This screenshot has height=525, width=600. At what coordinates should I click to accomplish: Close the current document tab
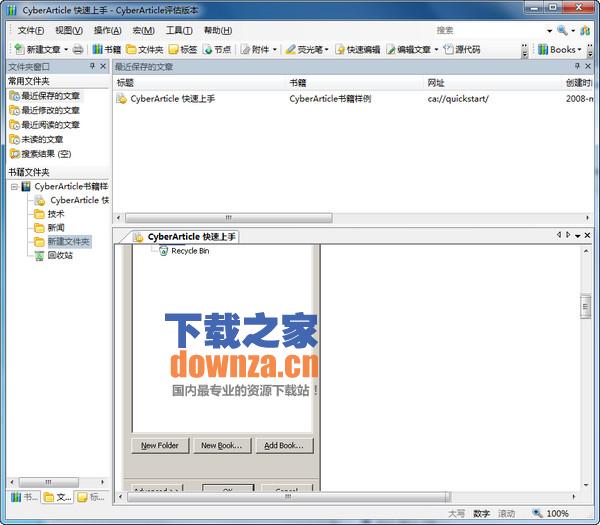[x=587, y=235]
